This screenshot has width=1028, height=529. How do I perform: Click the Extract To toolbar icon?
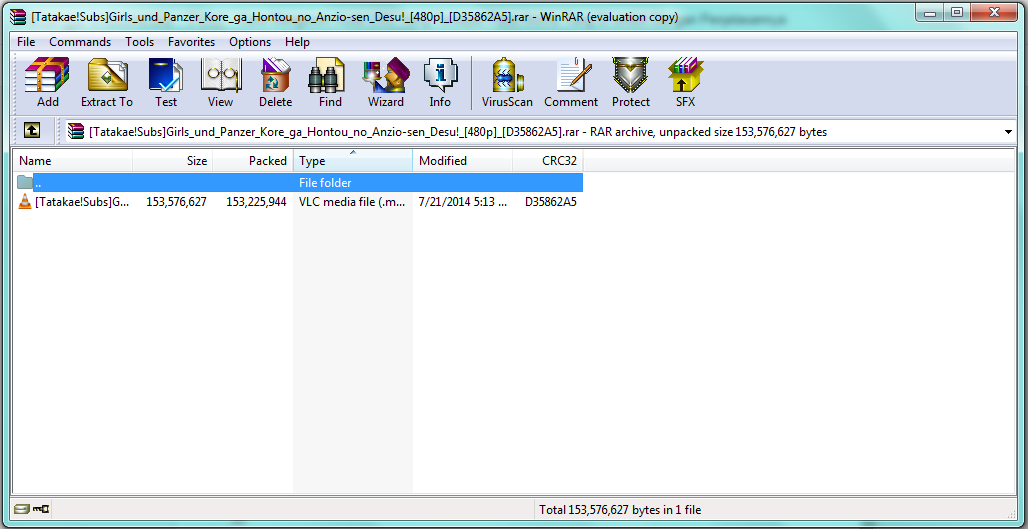107,83
